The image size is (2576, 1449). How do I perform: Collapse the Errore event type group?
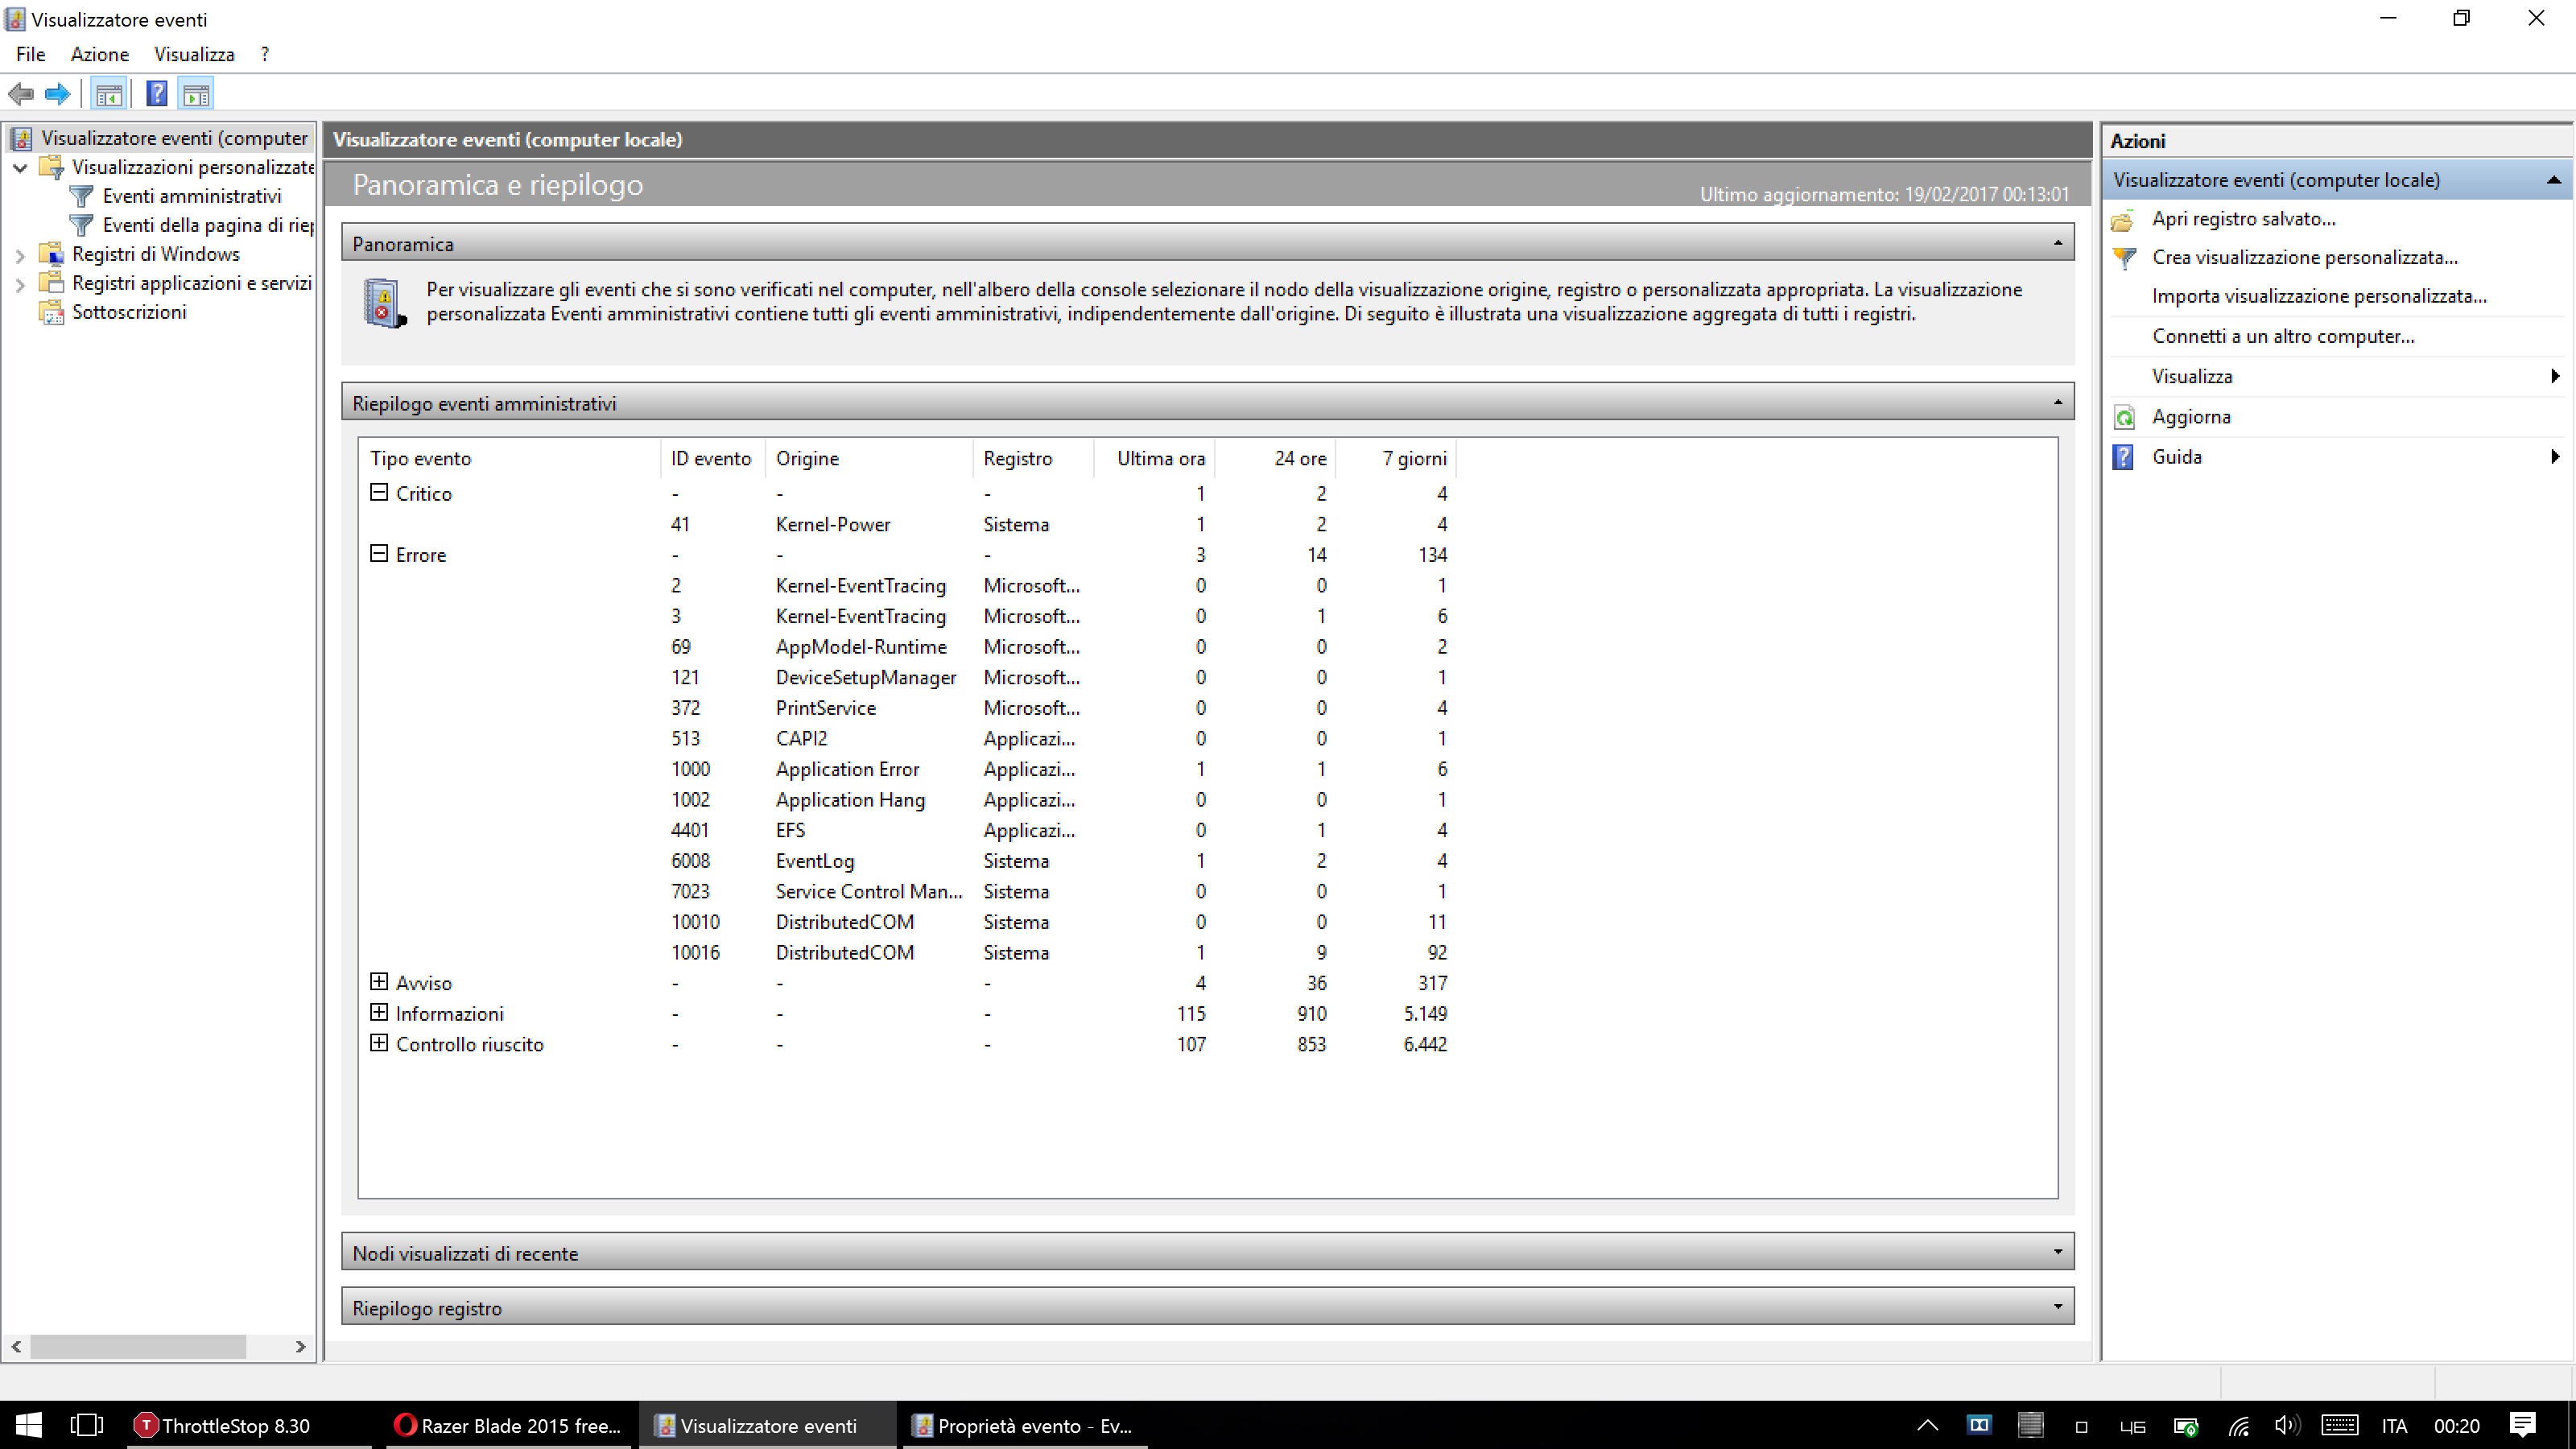tap(379, 553)
